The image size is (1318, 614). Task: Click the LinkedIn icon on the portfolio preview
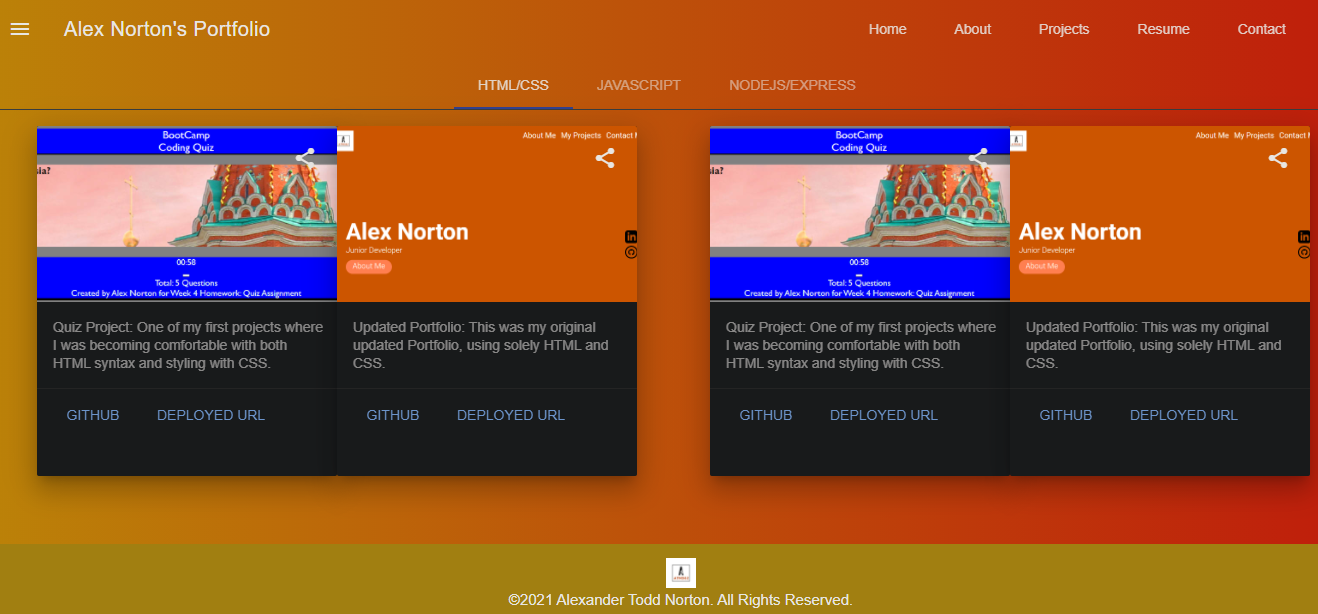coord(630,236)
